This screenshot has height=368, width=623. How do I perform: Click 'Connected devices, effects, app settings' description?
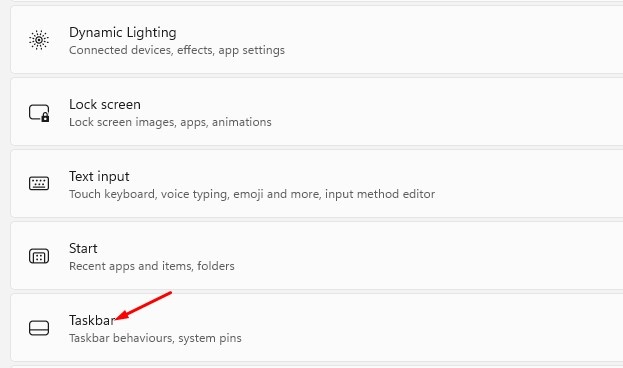[x=177, y=50]
